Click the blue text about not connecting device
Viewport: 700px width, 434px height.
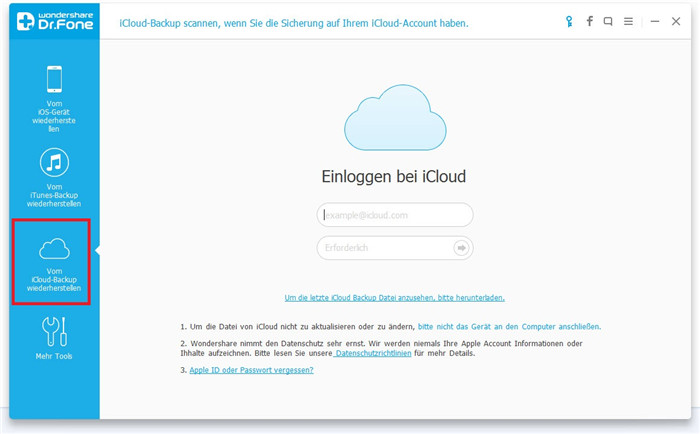[509, 327]
